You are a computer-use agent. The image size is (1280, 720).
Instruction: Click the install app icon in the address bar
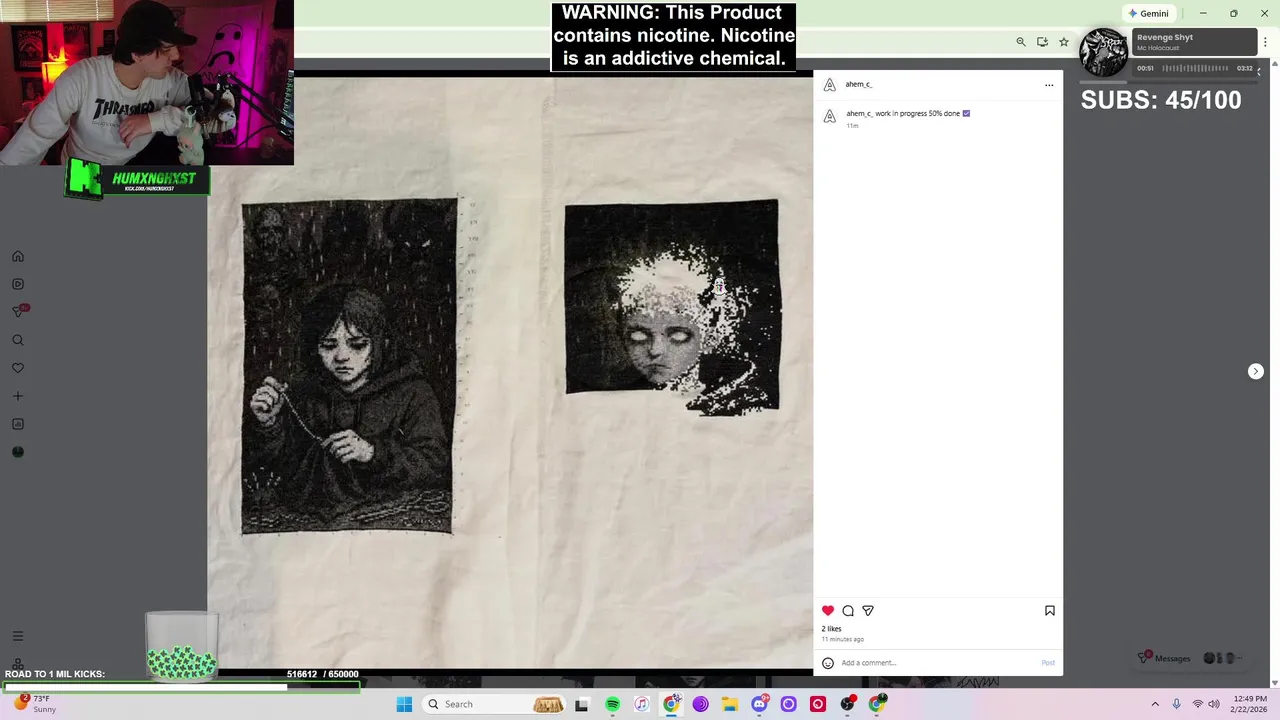pos(1042,42)
